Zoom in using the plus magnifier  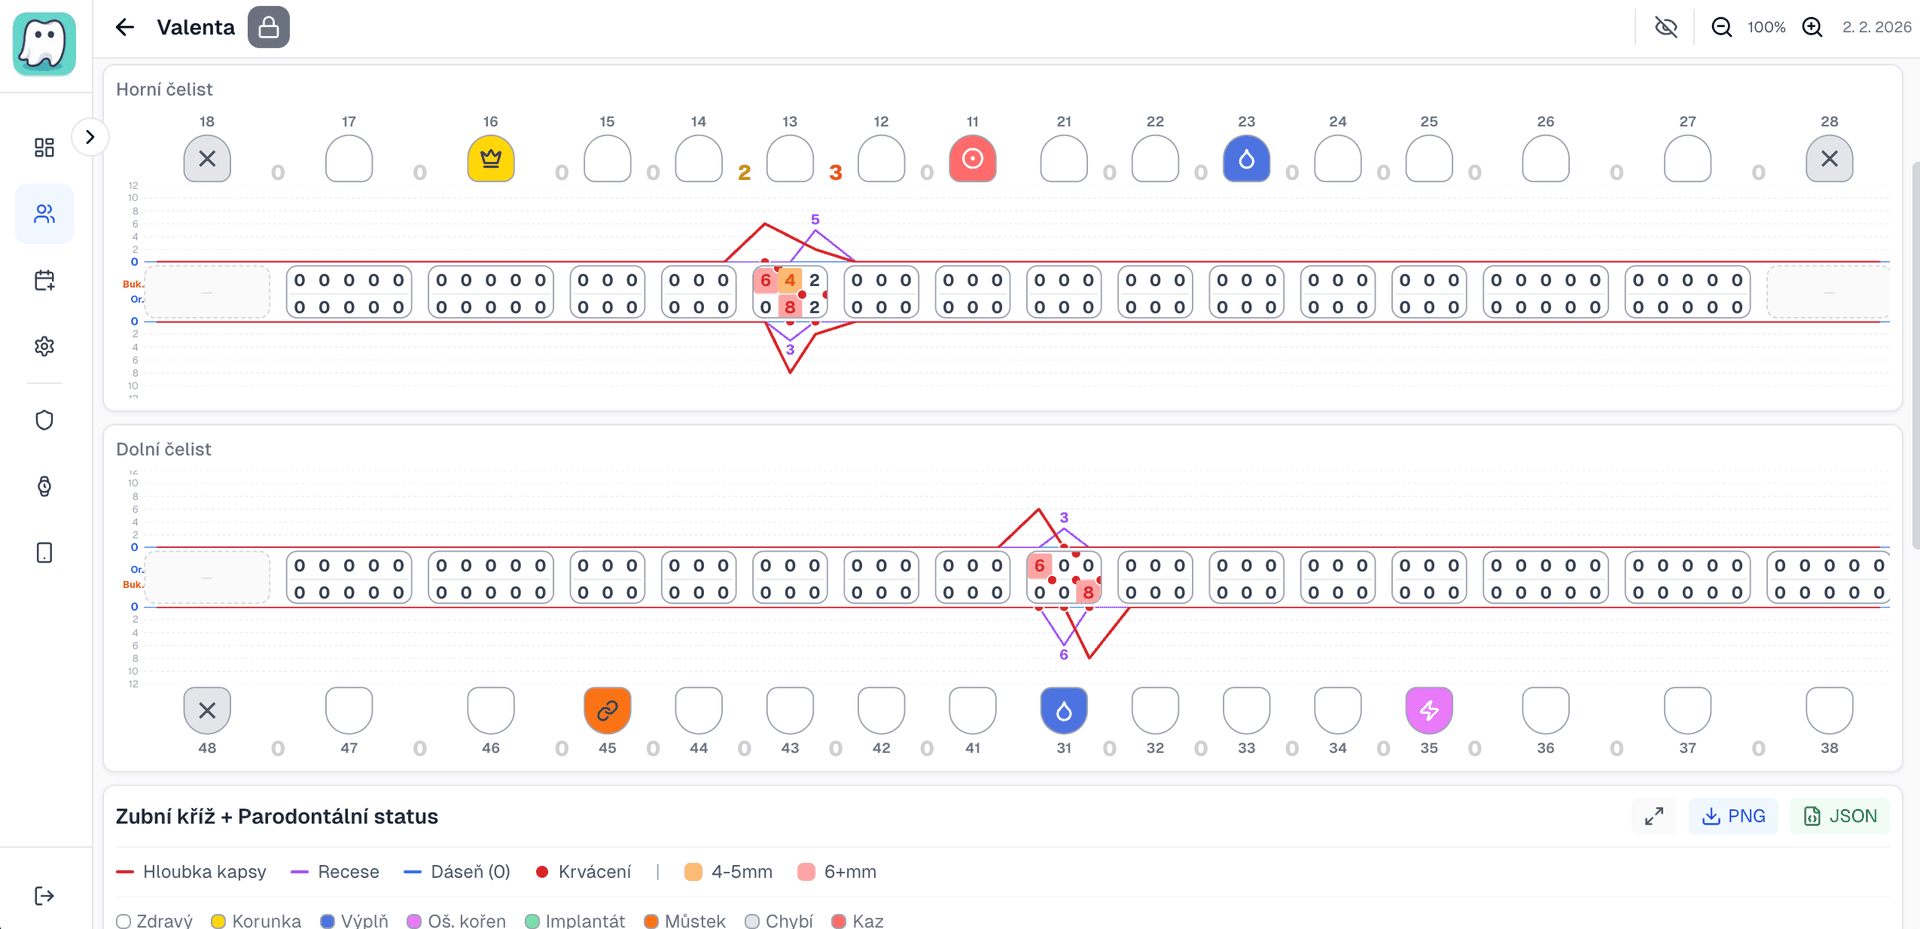point(1812,27)
